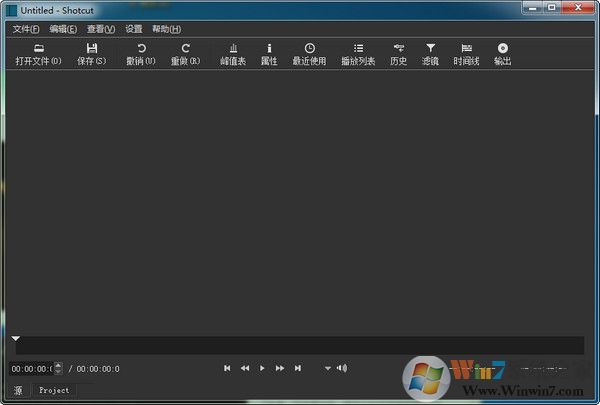Open the Settings (设置) menu
This screenshot has height=405, width=600.
134,29
